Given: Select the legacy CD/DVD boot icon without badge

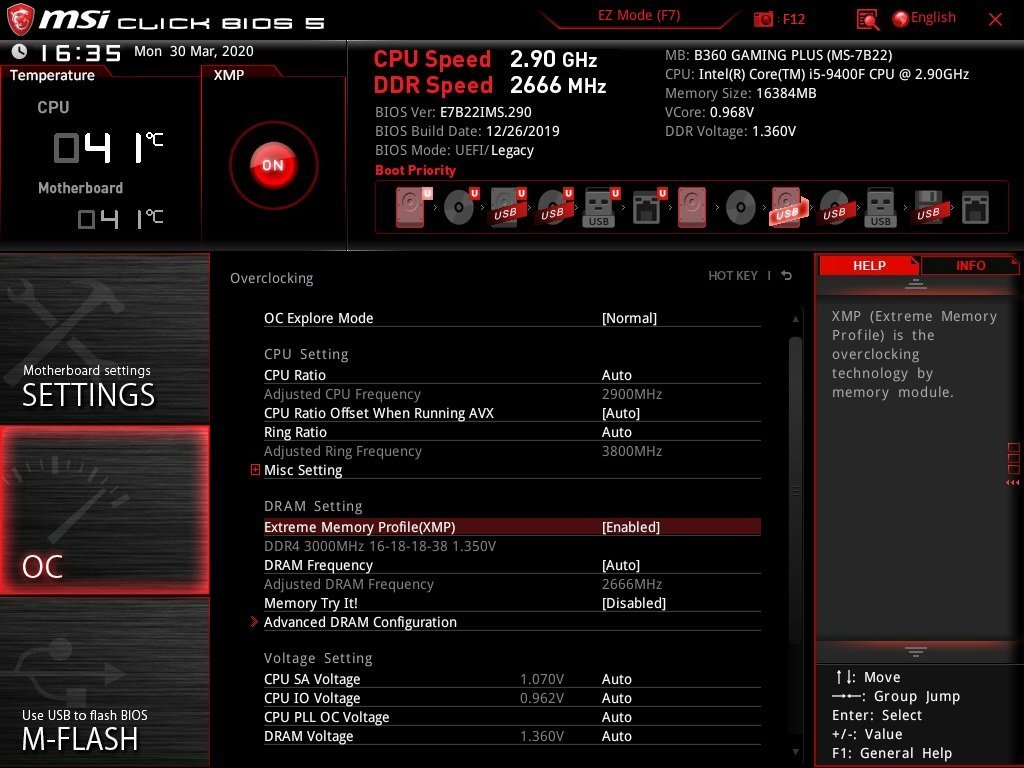Looking at the screenshot, I should 741,208.
